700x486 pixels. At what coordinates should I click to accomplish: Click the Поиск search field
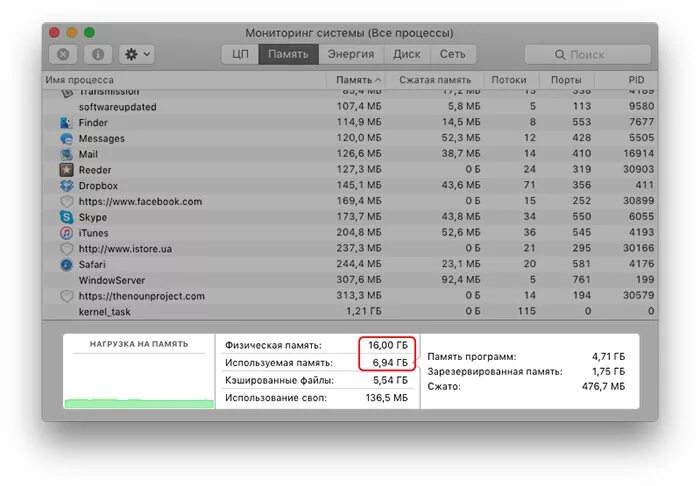588,54
